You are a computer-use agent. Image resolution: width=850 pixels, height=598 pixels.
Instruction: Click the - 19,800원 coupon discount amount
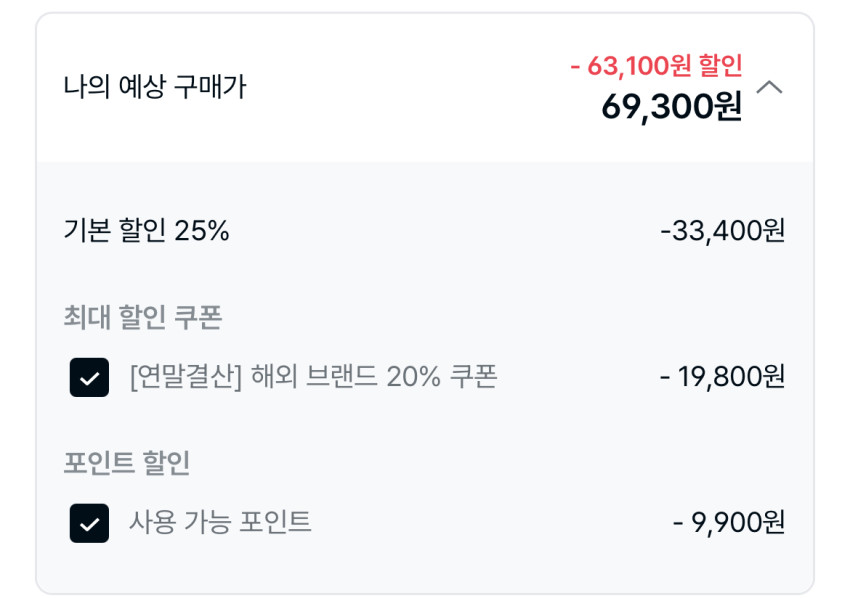(x=722, y=377)
